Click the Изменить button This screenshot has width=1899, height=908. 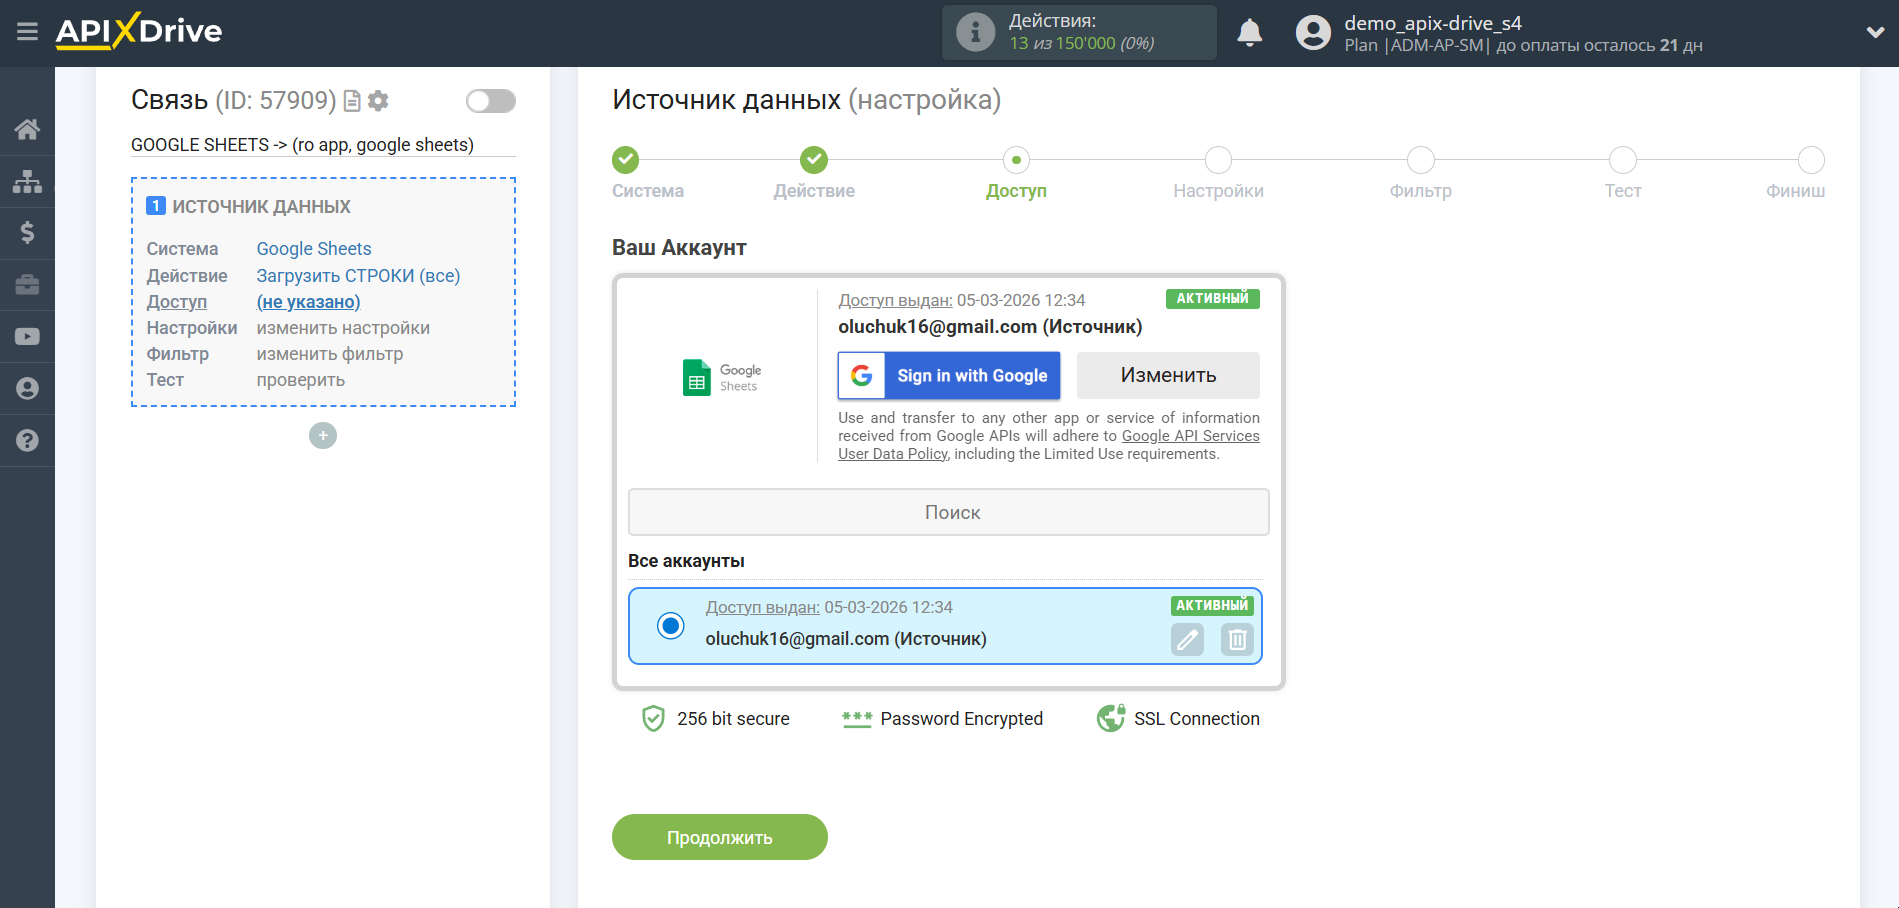[1168, 376]
